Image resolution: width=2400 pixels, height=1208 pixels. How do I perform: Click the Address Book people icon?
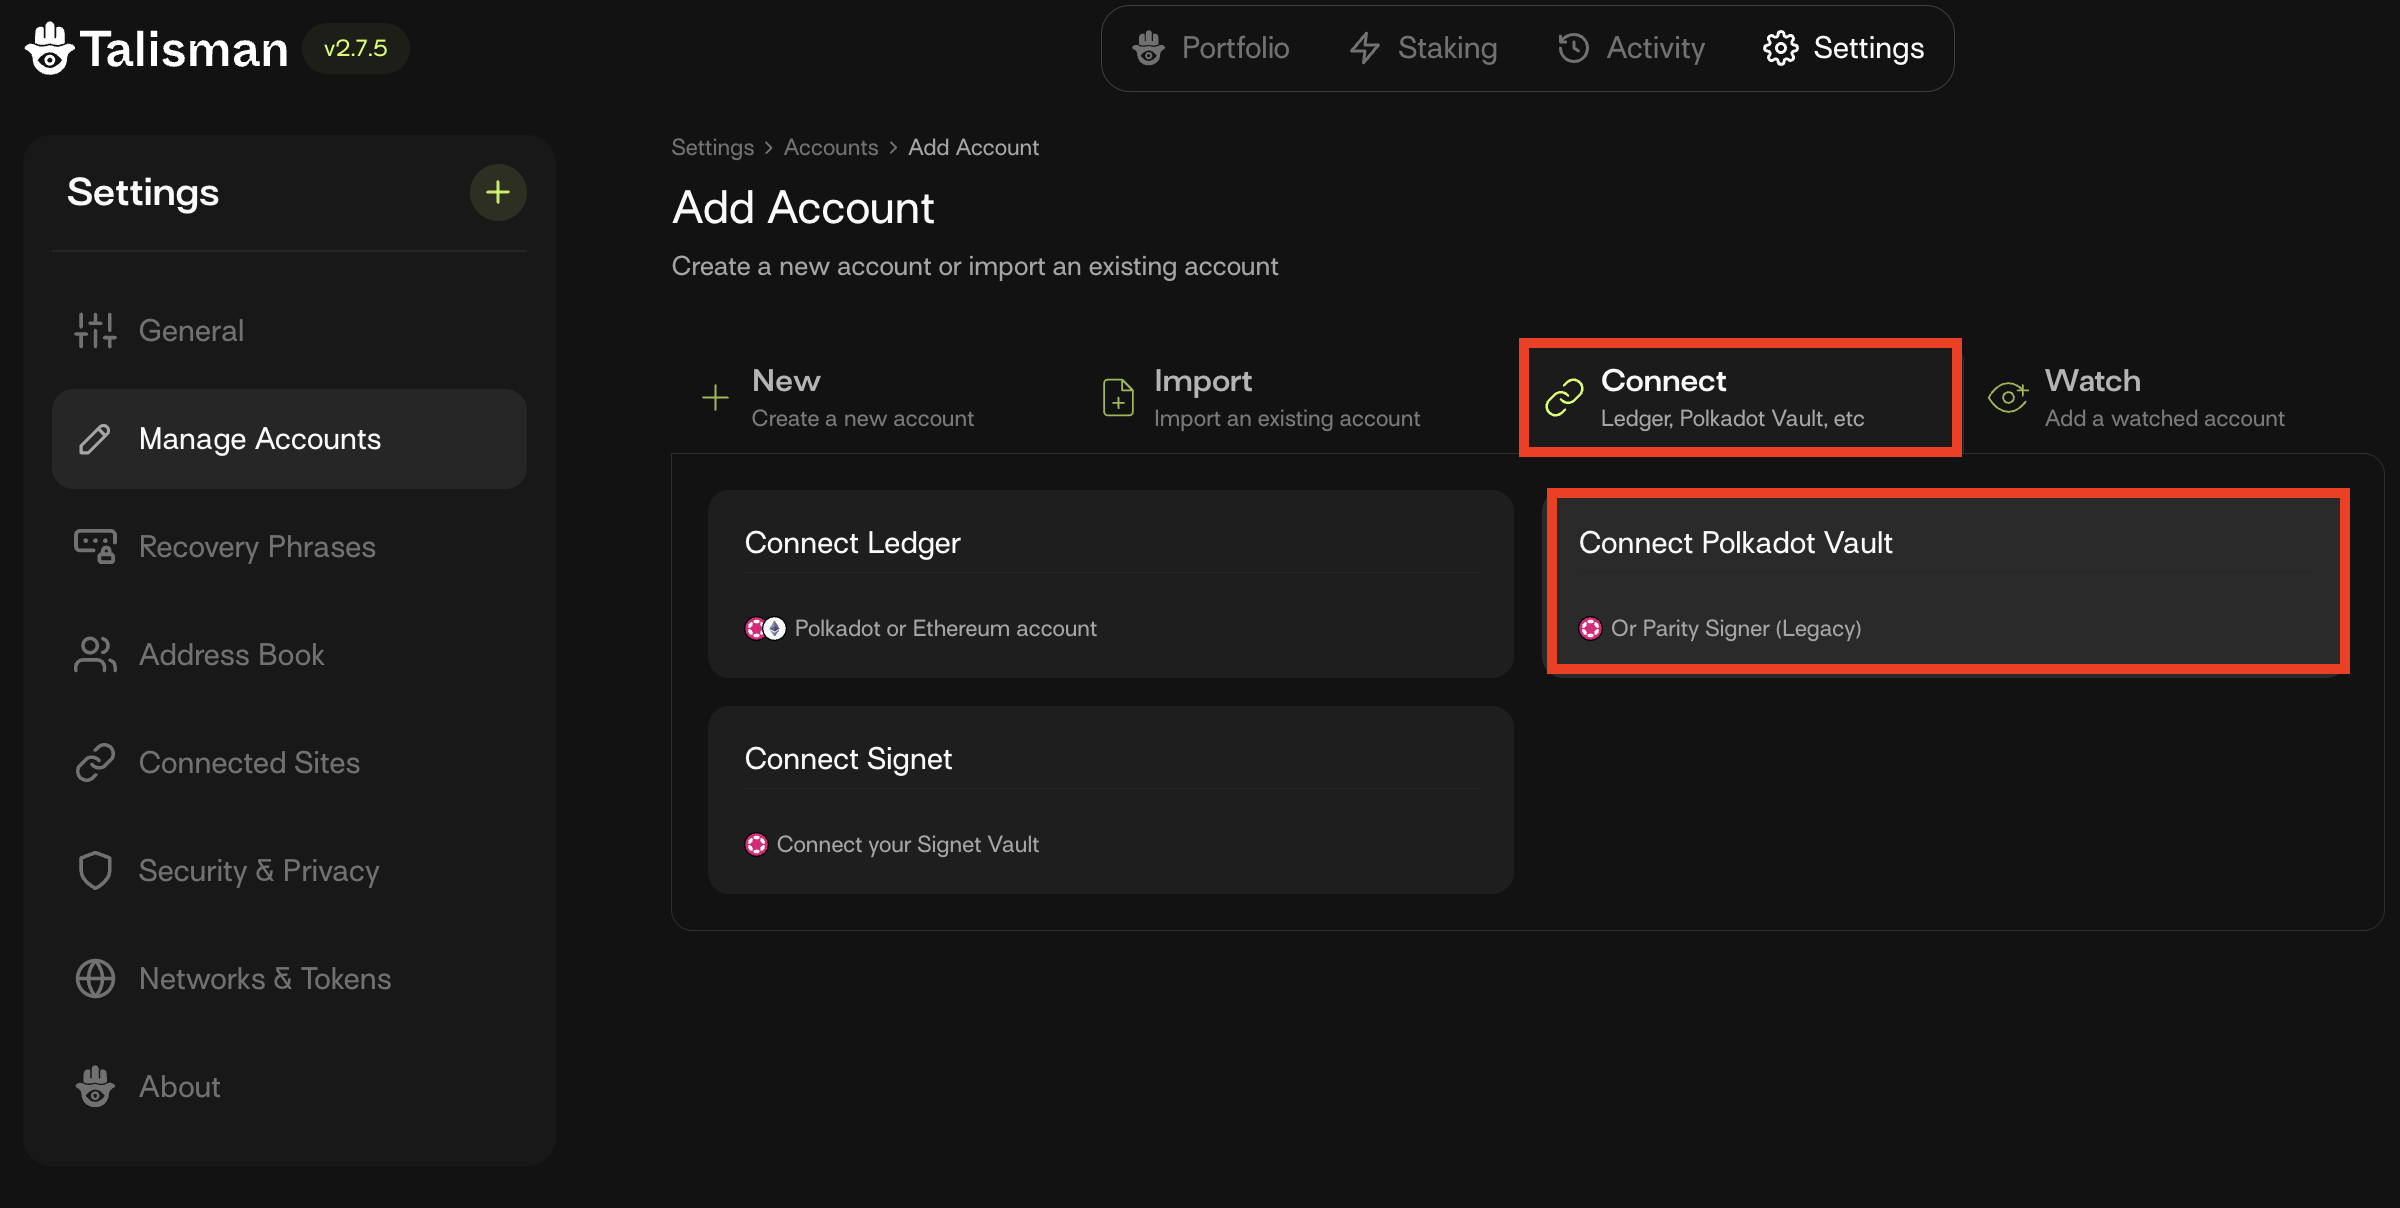[x=95, y=655]
